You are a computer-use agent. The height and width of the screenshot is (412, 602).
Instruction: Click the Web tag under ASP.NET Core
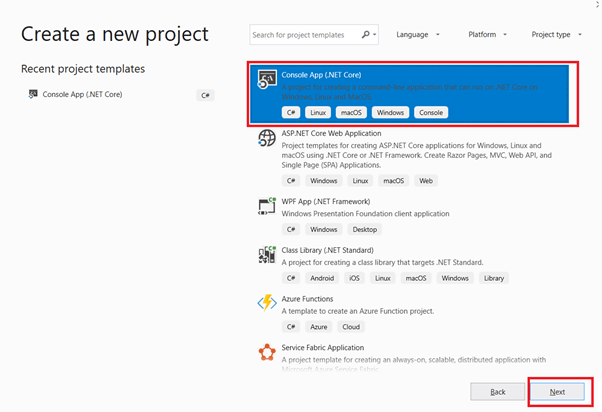click(426, 180)
